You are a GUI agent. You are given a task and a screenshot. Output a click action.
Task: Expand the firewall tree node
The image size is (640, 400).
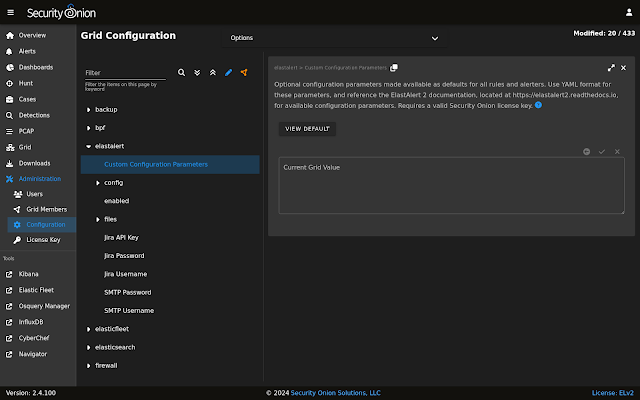[x=88, y=366]
